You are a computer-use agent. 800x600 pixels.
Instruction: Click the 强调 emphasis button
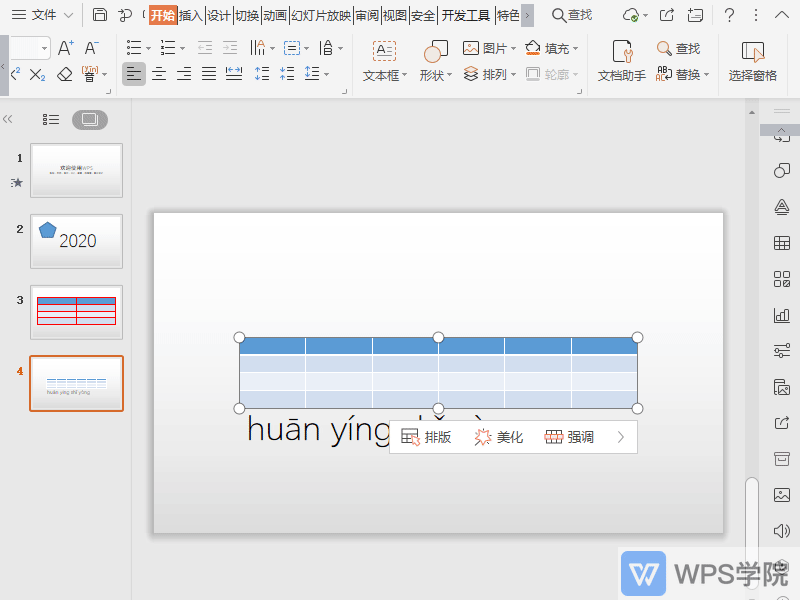(x=569, y=437)
